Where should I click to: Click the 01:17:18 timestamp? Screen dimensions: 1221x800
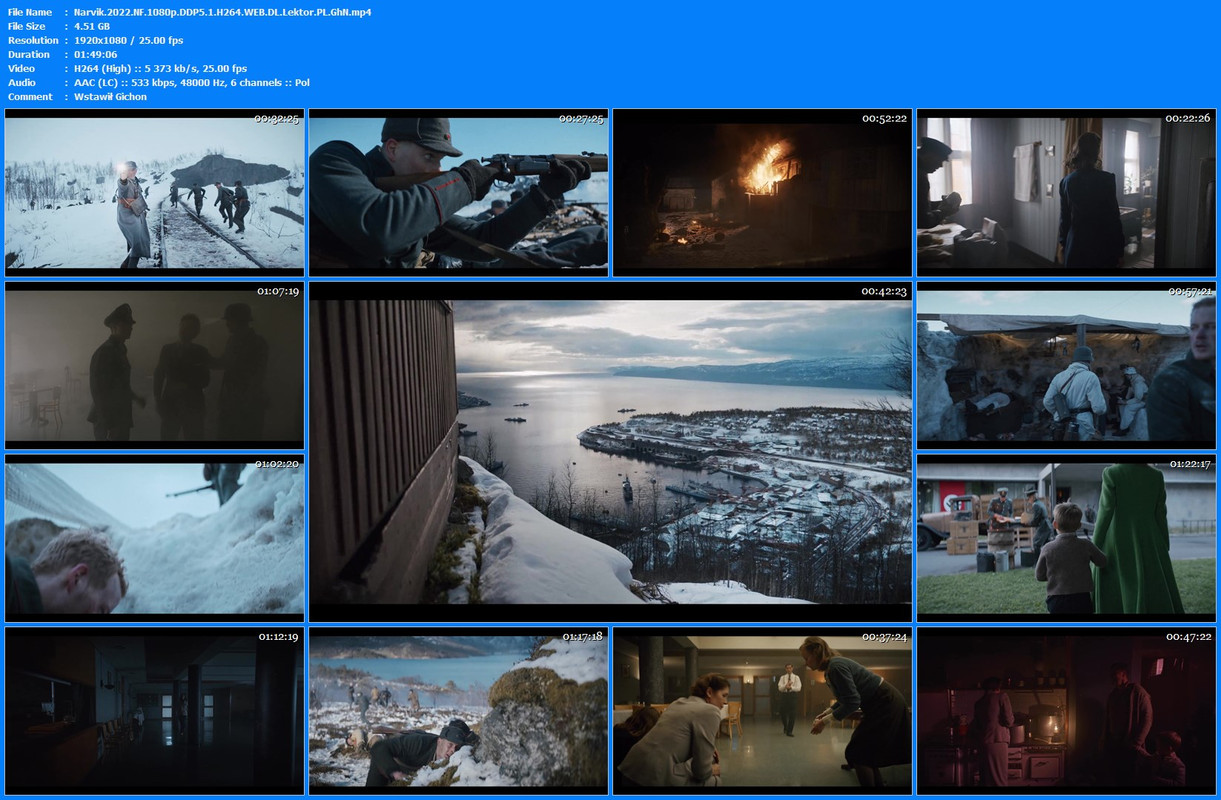point(581,636)
